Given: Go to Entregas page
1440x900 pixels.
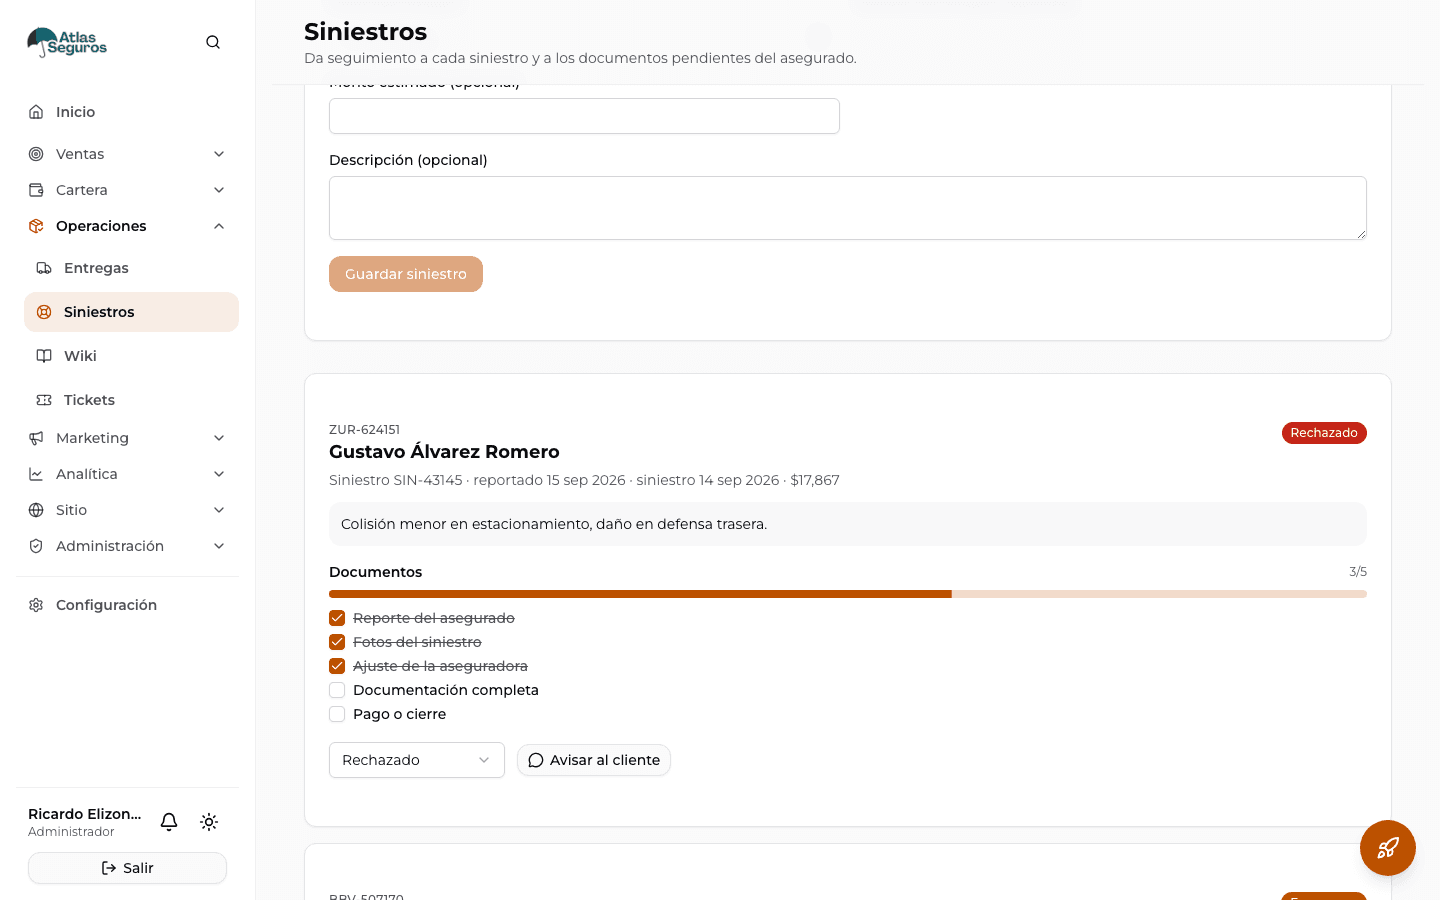Looking at the screenshot, I should tap(131, 268).
